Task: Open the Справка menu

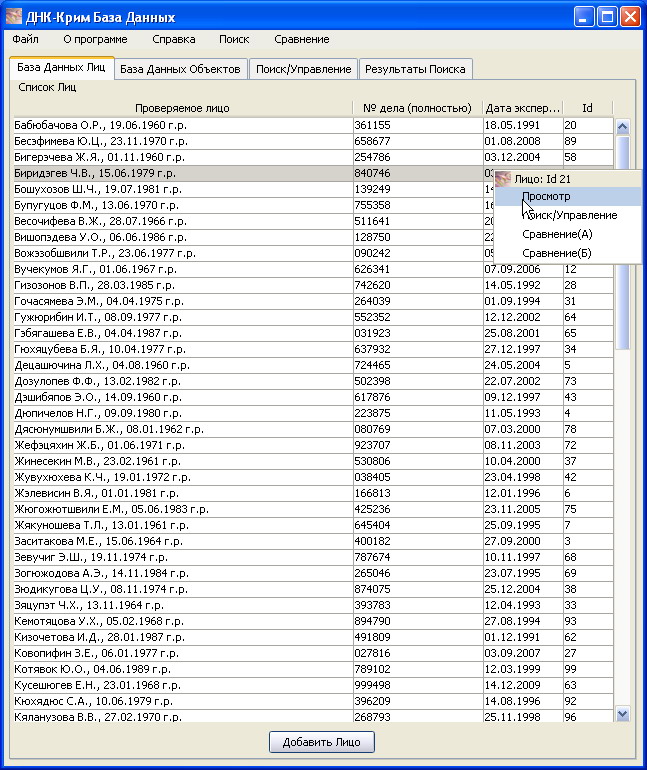Action: point(174,39)
